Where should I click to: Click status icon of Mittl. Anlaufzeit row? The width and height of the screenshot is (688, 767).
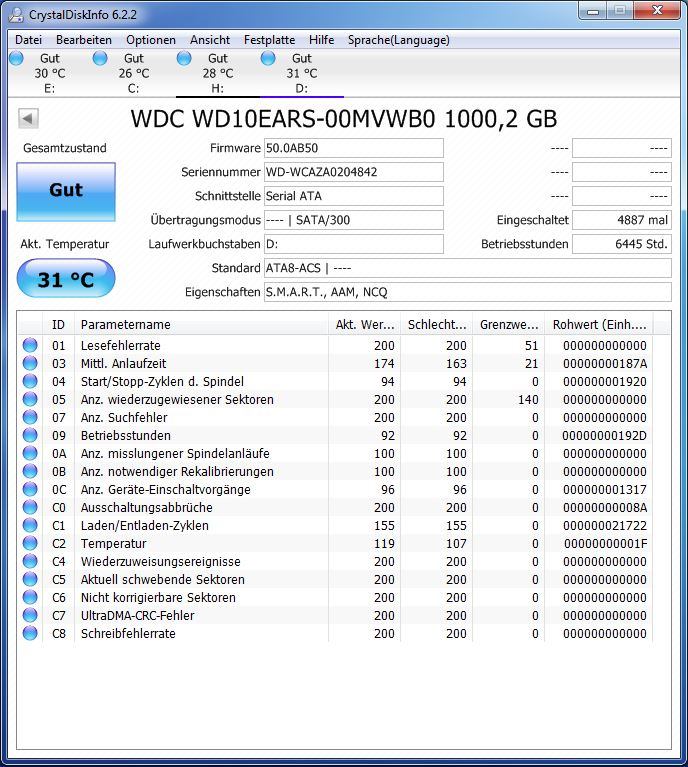click(x=30, y=363)
